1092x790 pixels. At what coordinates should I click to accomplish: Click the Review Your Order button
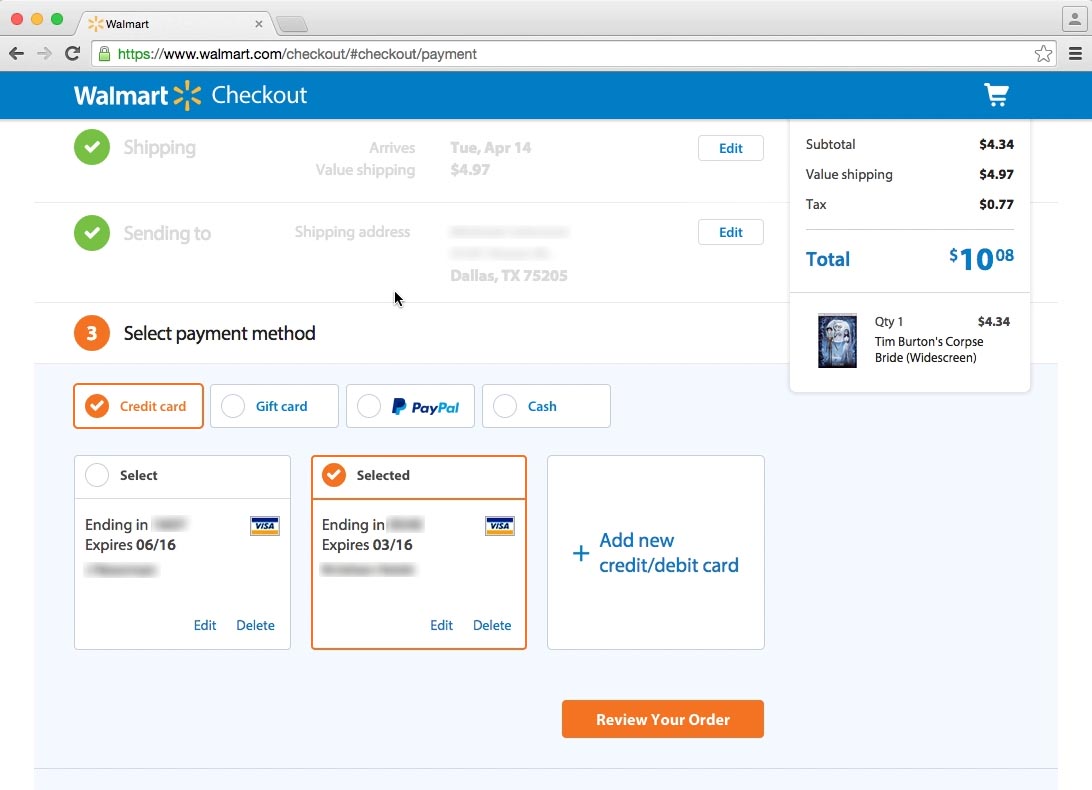[x=663, y=719]
